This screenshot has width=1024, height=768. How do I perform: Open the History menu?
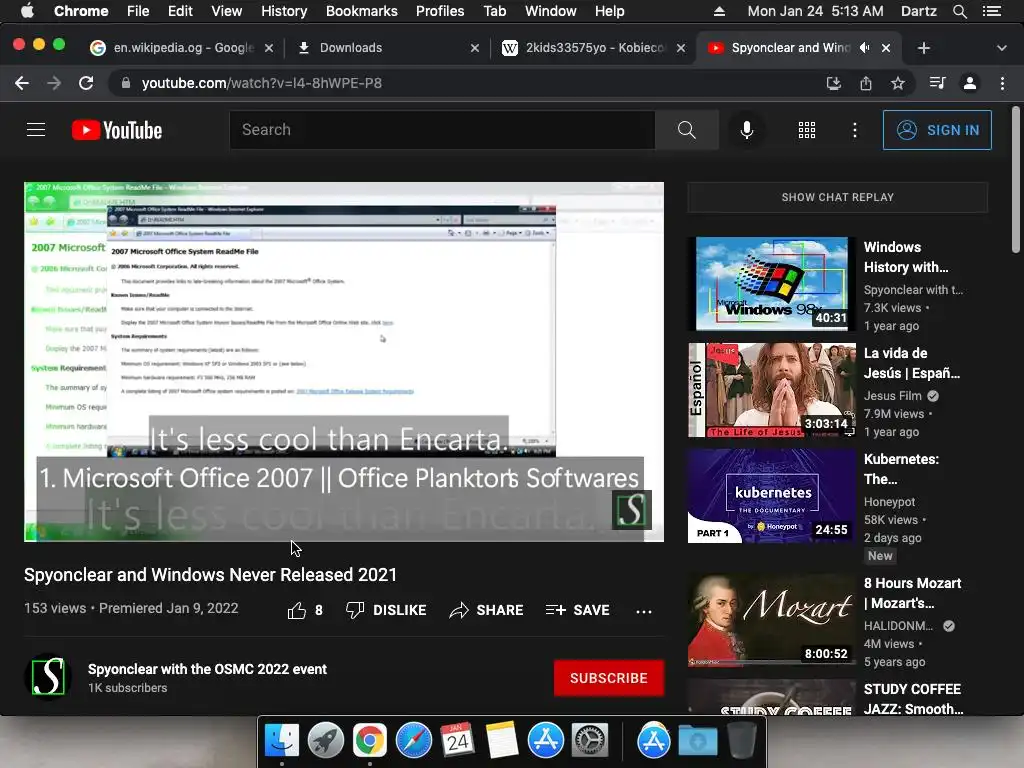coord(284,11)
